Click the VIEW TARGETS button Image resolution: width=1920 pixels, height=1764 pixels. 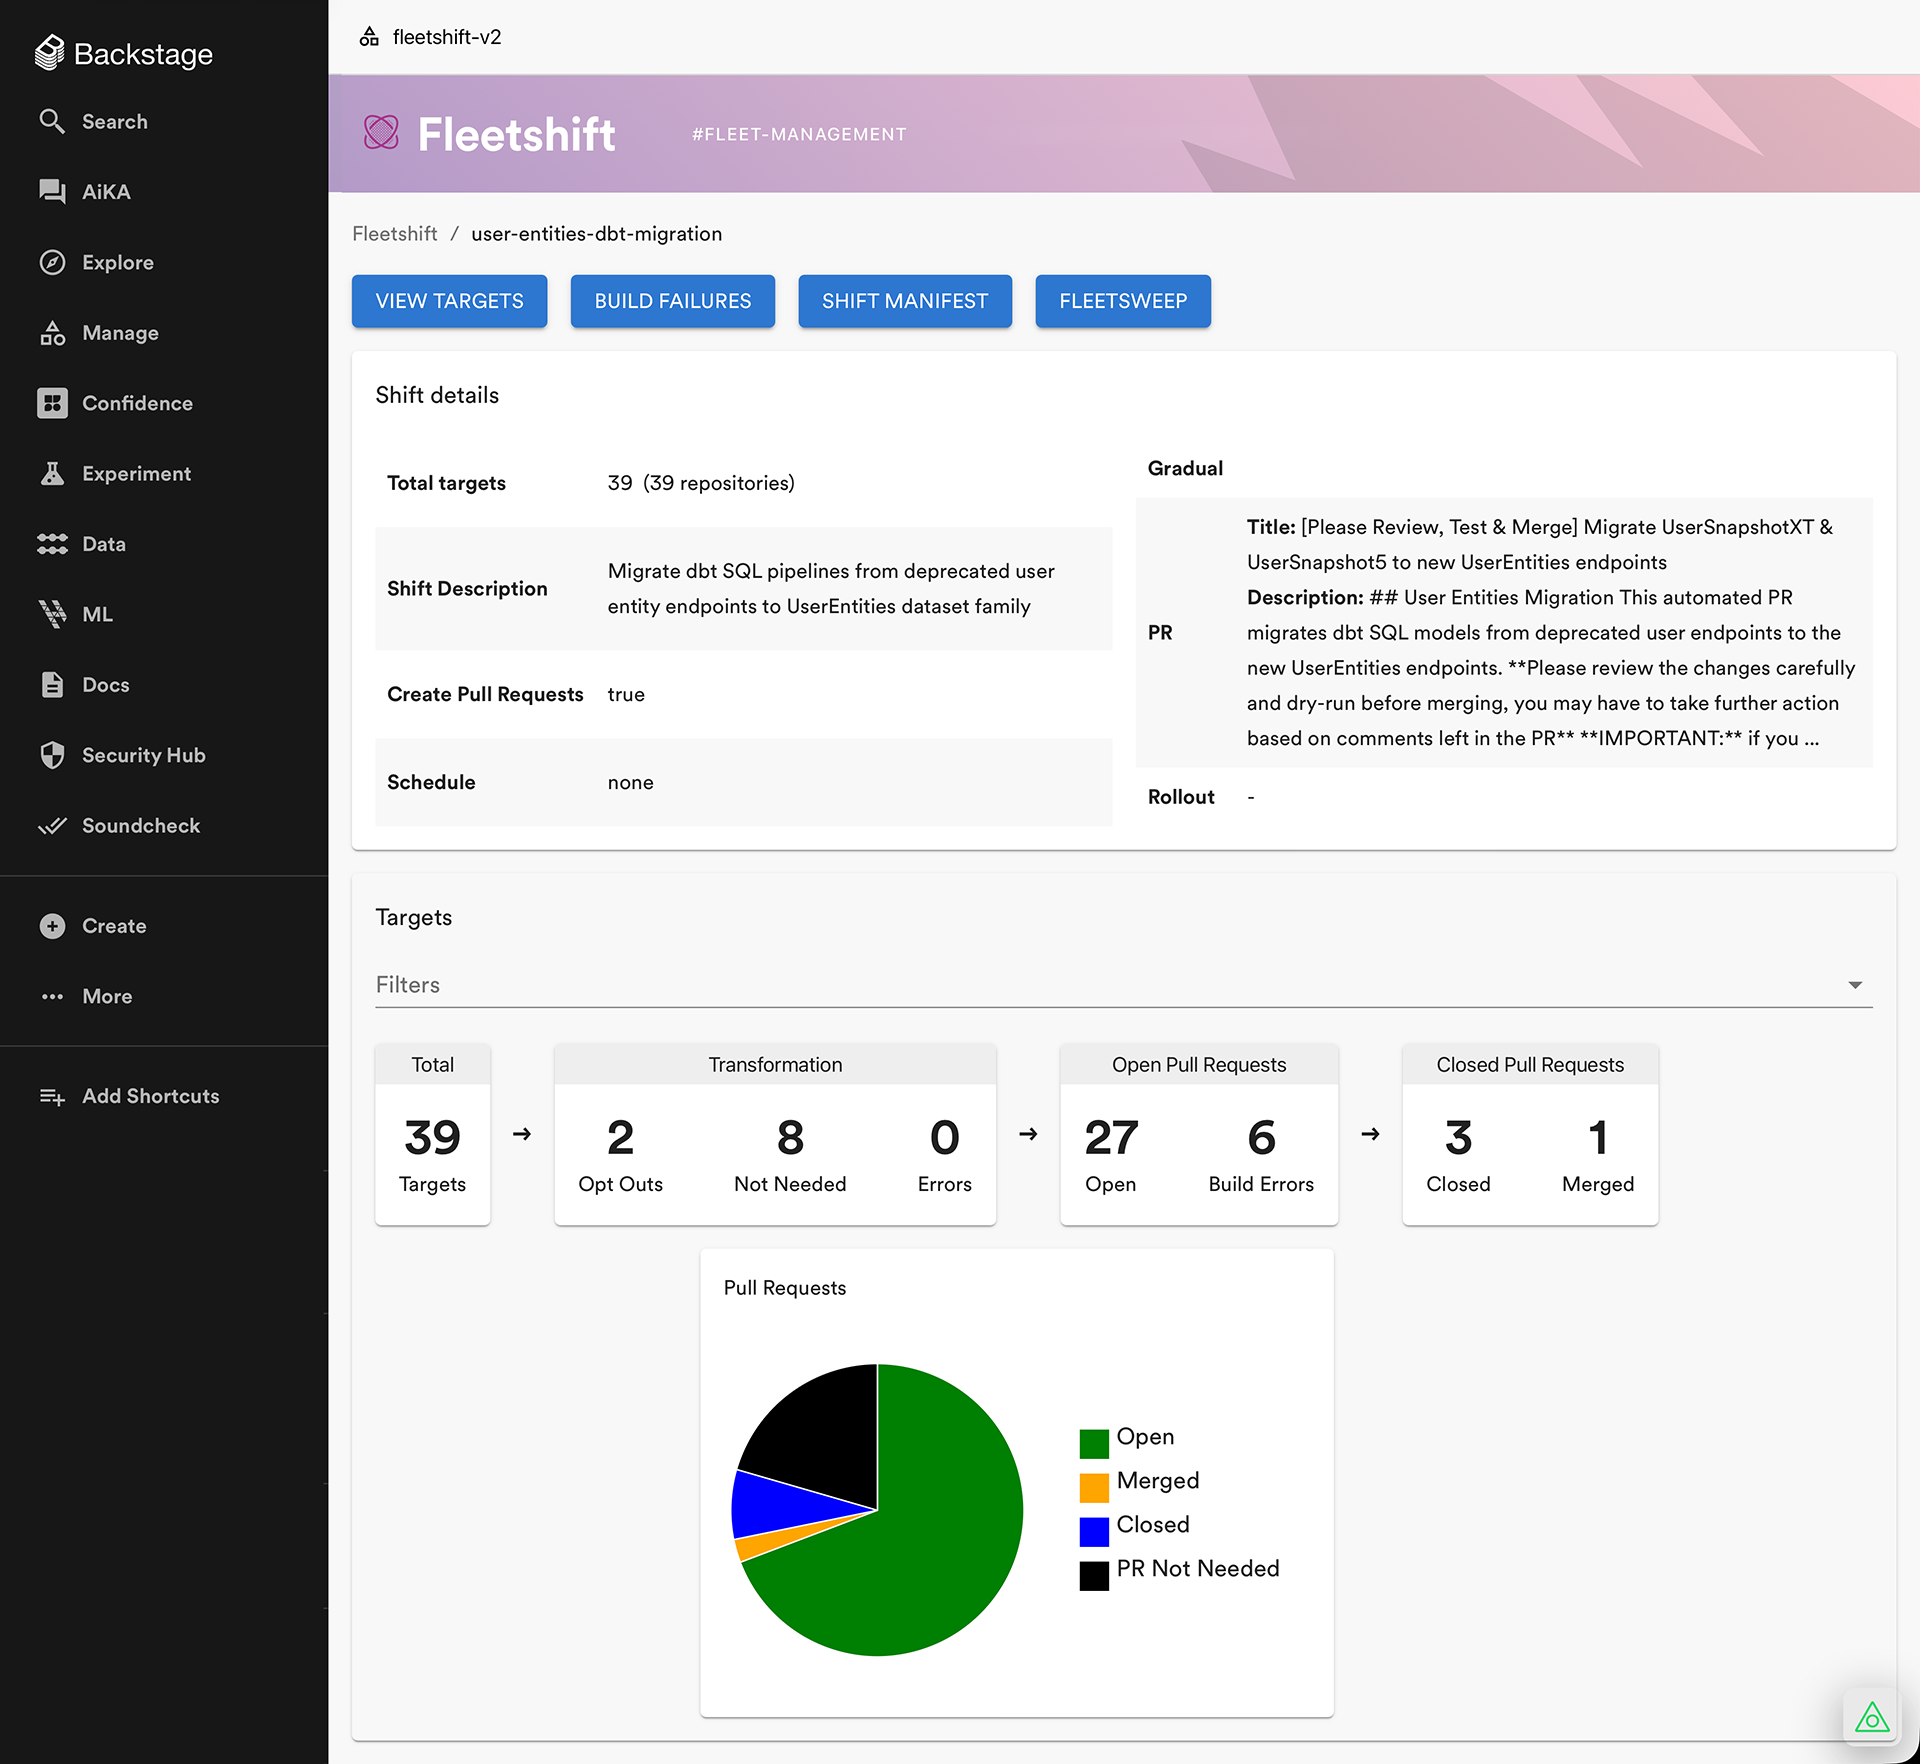[x=449, y=301]
